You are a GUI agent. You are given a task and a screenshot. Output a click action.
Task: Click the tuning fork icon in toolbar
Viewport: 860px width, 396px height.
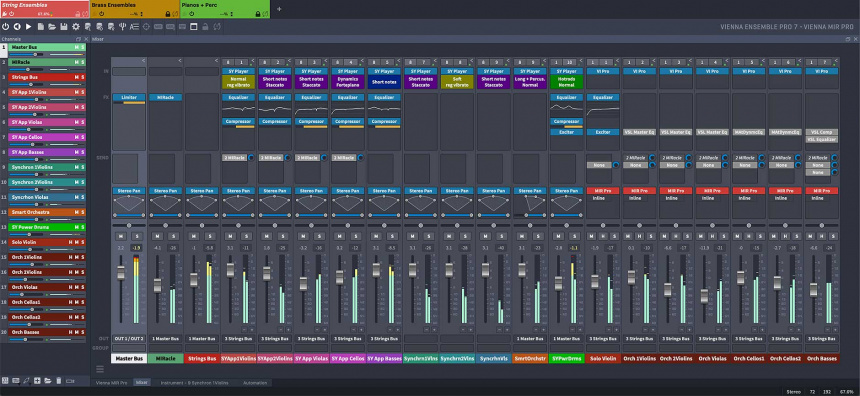click(x=122, y=27)
